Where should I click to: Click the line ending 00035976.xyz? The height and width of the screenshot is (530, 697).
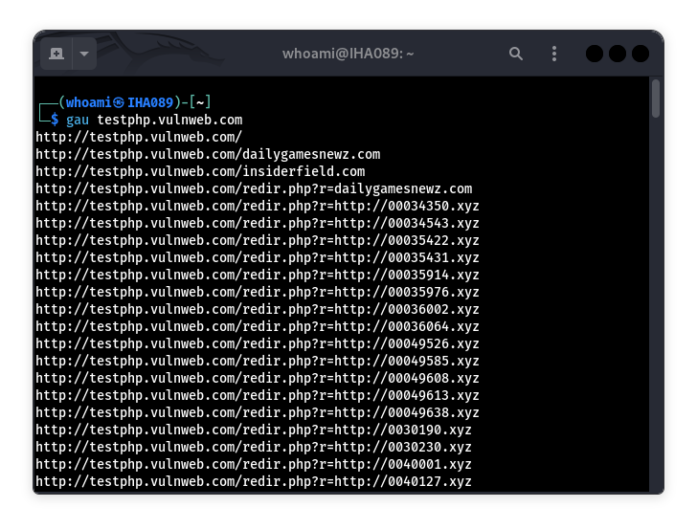[257, 292]
